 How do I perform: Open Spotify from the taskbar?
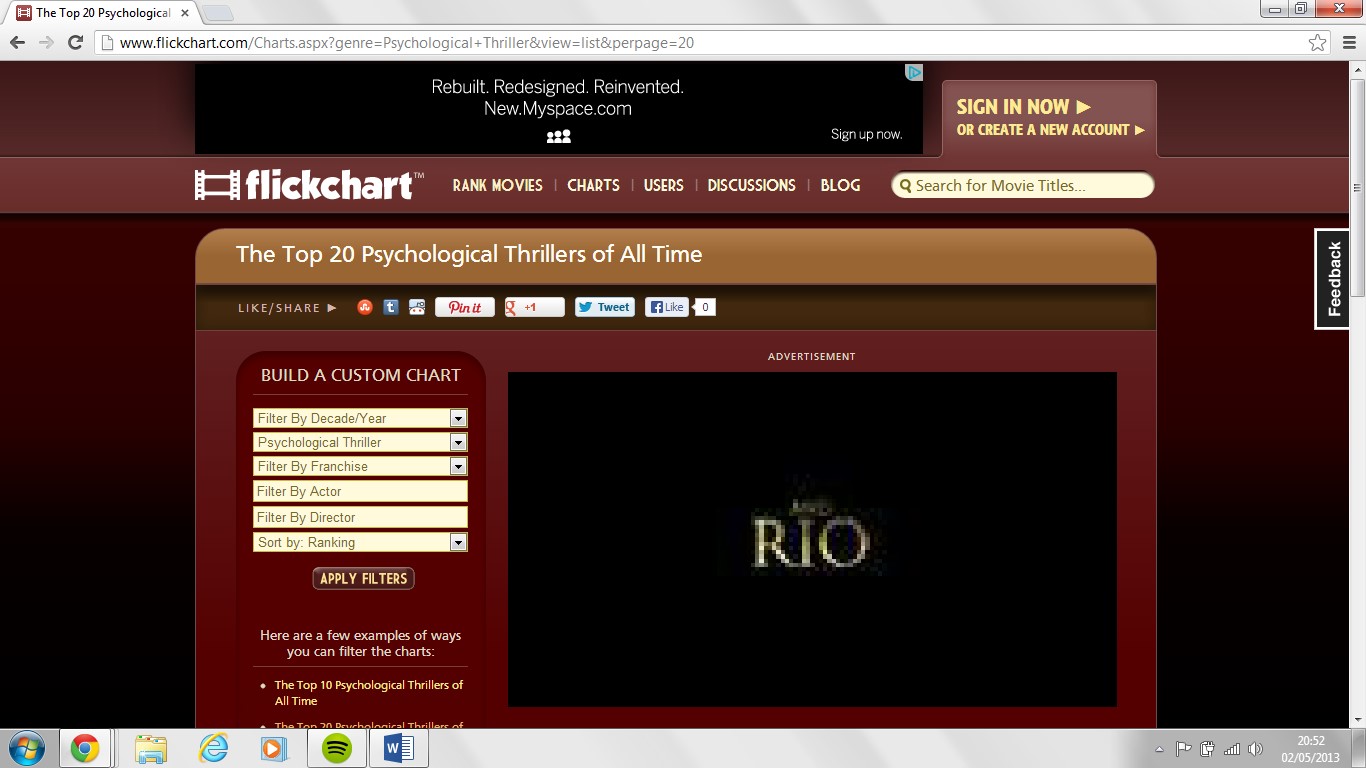point(337,748)
